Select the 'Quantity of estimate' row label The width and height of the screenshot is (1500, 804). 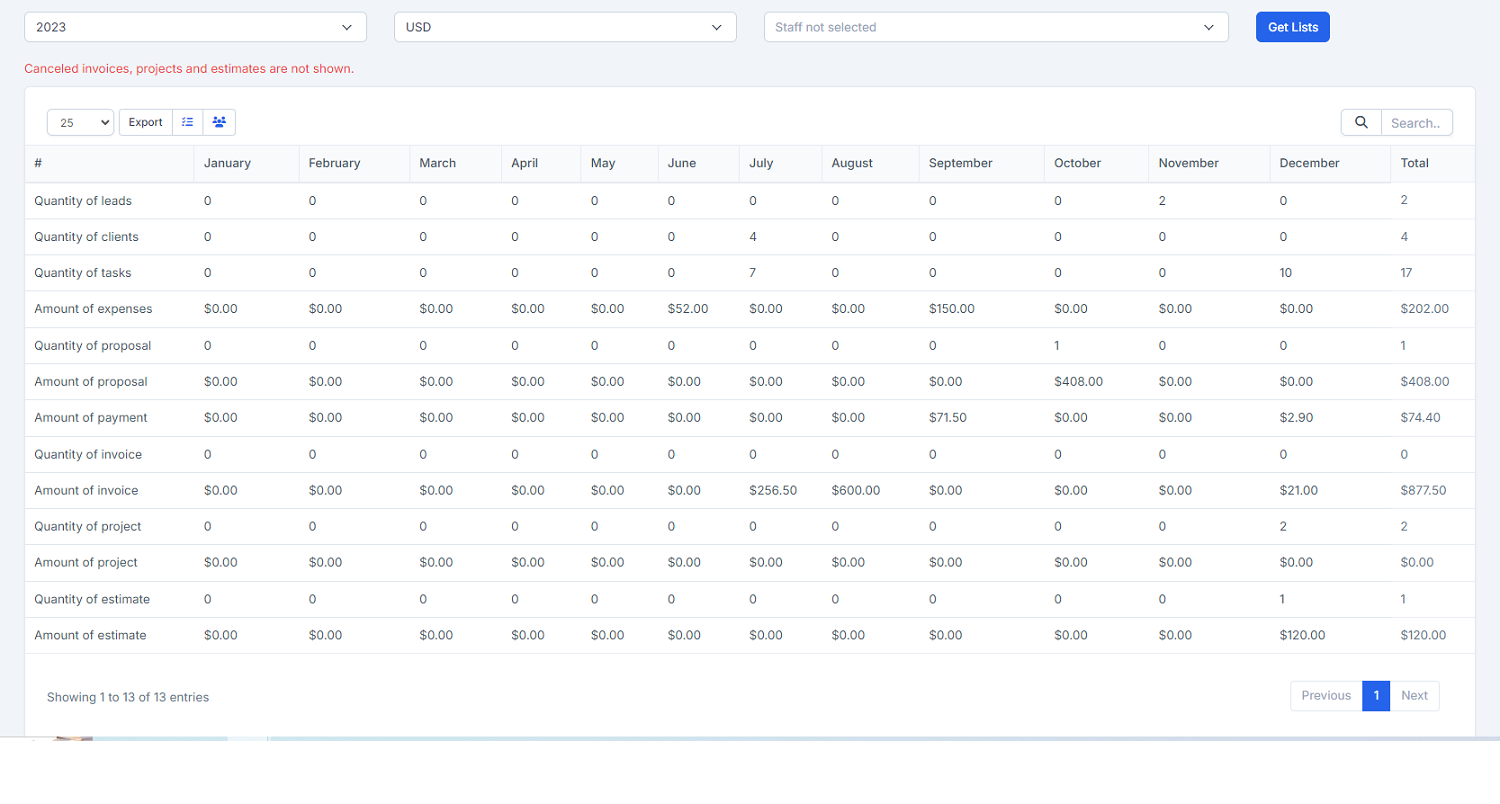click(x=92, y=599)
